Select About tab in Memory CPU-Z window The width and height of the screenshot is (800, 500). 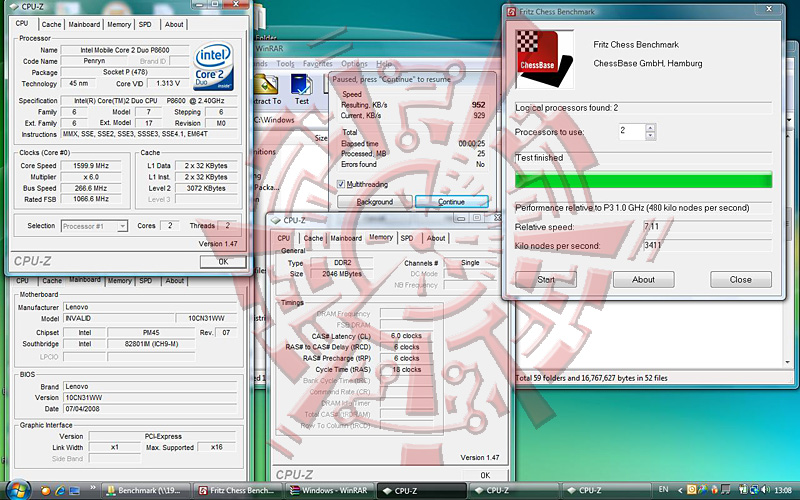pos(436,238)
